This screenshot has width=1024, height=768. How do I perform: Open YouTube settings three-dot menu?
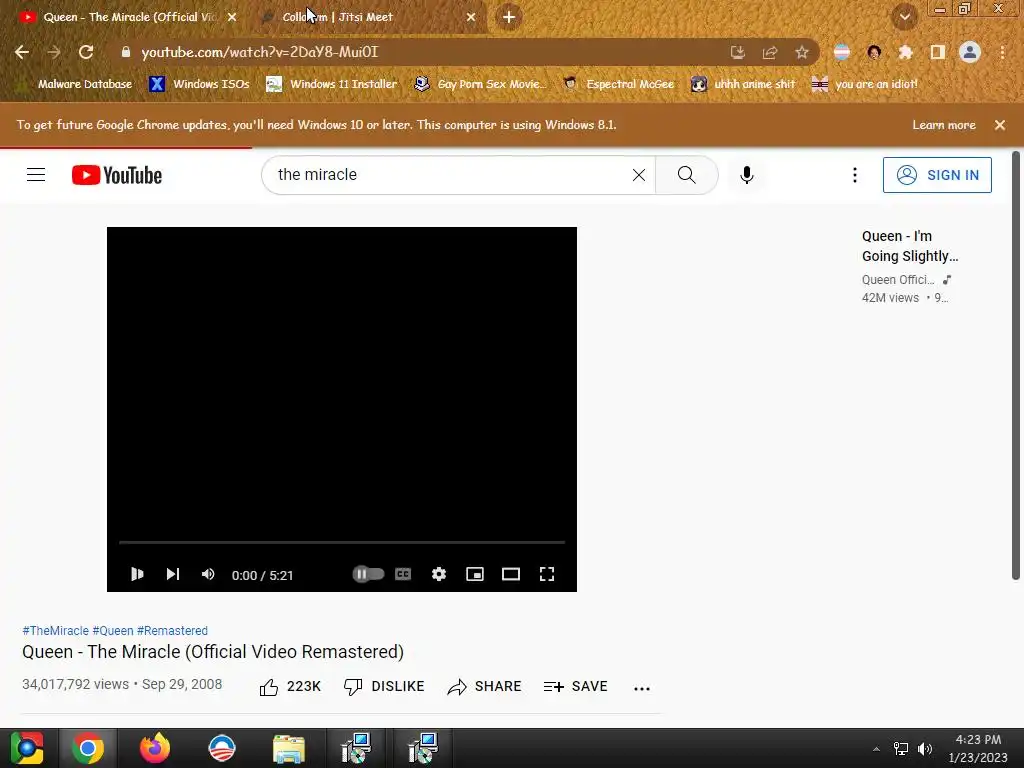pos(854,175)
